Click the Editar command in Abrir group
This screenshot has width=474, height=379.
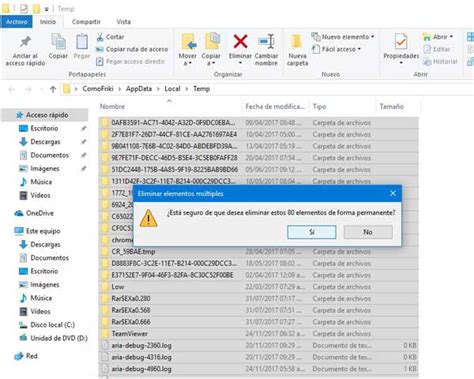[437, 49]
